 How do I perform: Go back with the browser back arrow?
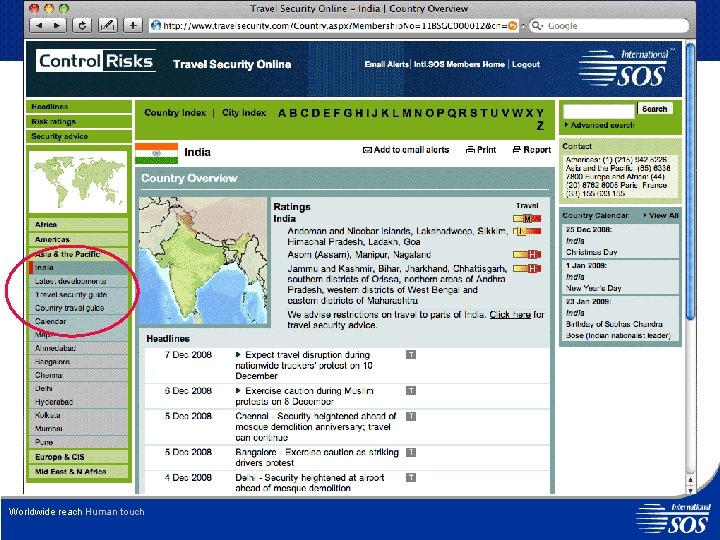point(39,26)
